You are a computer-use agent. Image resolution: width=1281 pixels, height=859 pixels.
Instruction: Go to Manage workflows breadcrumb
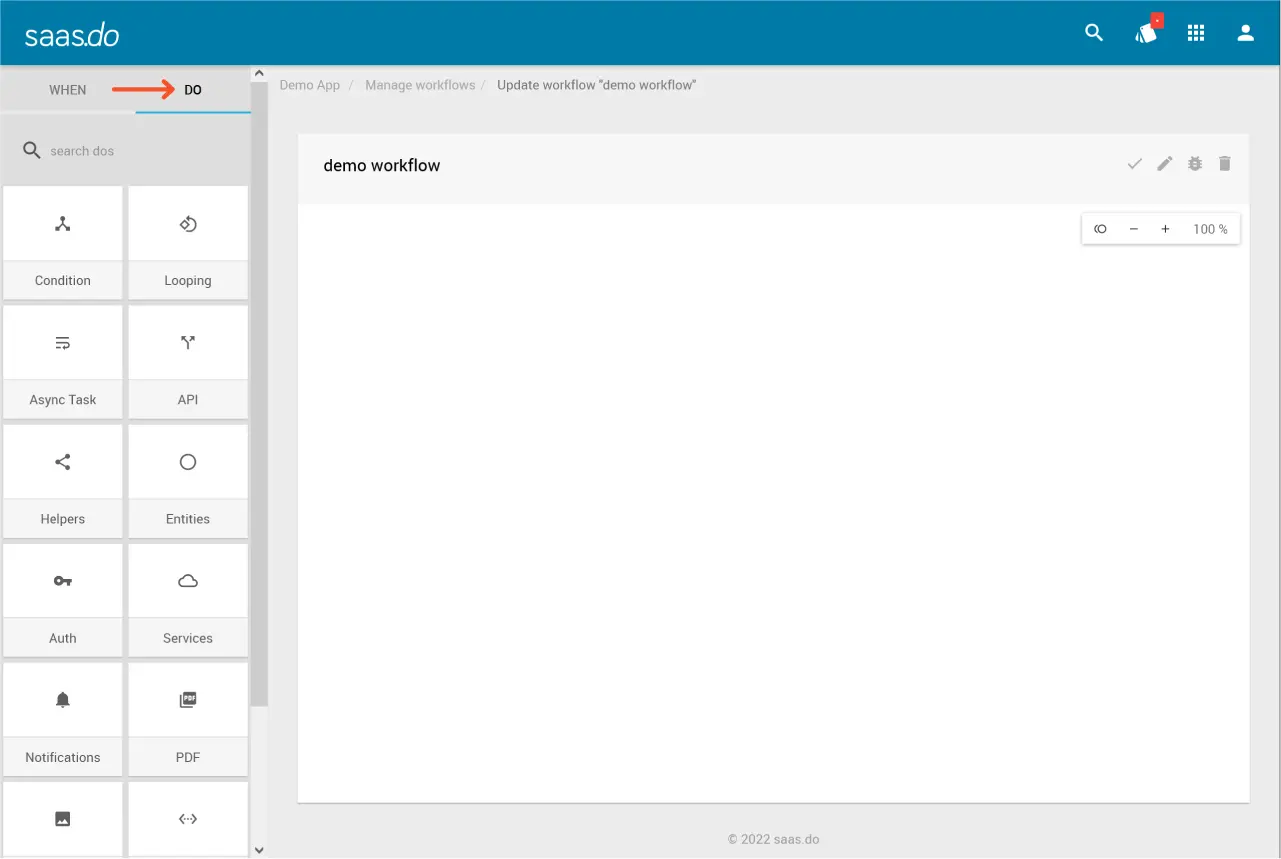(420, 85)
